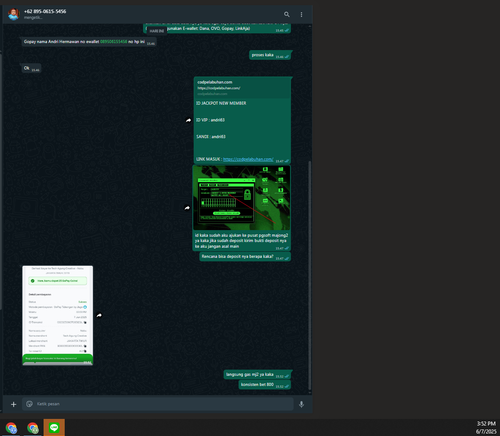The image size is (500, 436).
Task: Open LINE from the taskbar
Action: pyautogui.click(x=54, y=427)
